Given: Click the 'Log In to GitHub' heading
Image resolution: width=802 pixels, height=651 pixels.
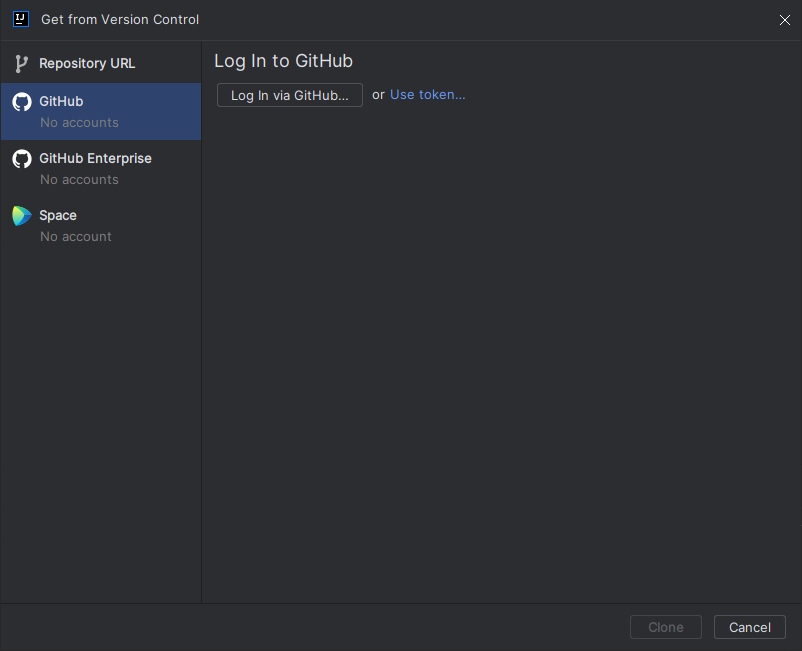Looking at the screenshot, I should coord(283,61).
